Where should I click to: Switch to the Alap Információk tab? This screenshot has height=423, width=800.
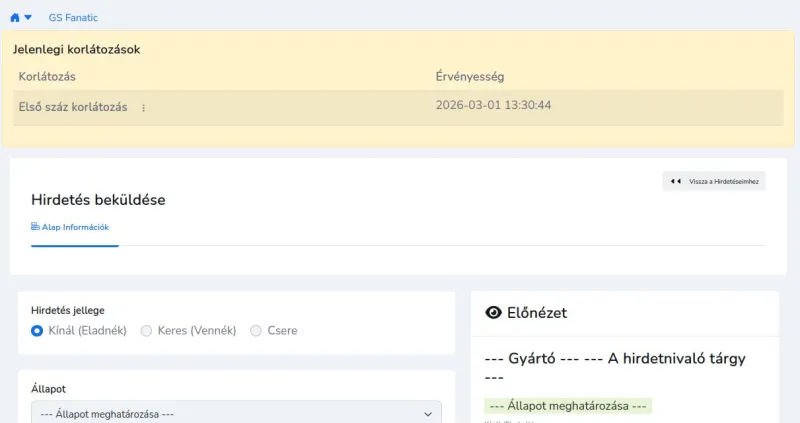click(x=75, y=227)
